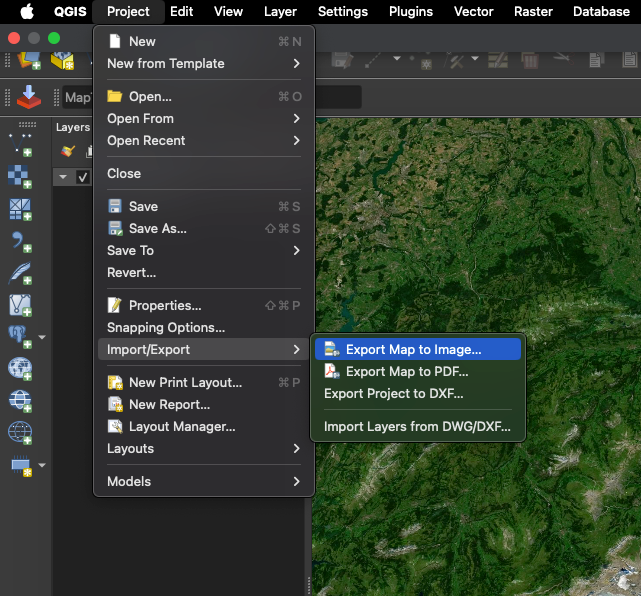The image size is (641, 596).
Task: Open the View menu
Action: click(x=229, y=11)
